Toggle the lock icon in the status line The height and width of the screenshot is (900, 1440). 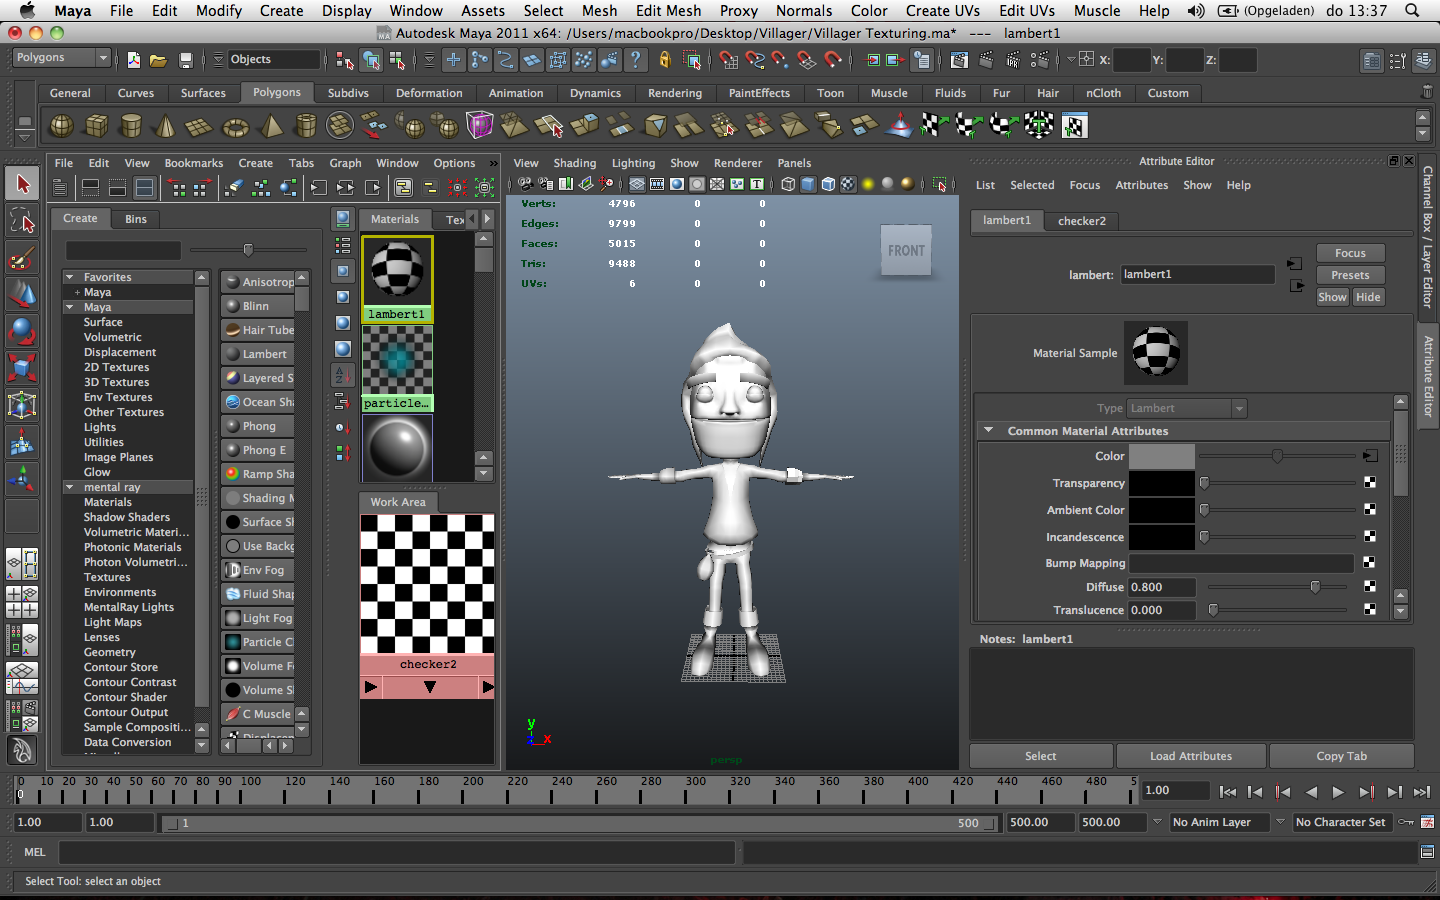[664, 60]
